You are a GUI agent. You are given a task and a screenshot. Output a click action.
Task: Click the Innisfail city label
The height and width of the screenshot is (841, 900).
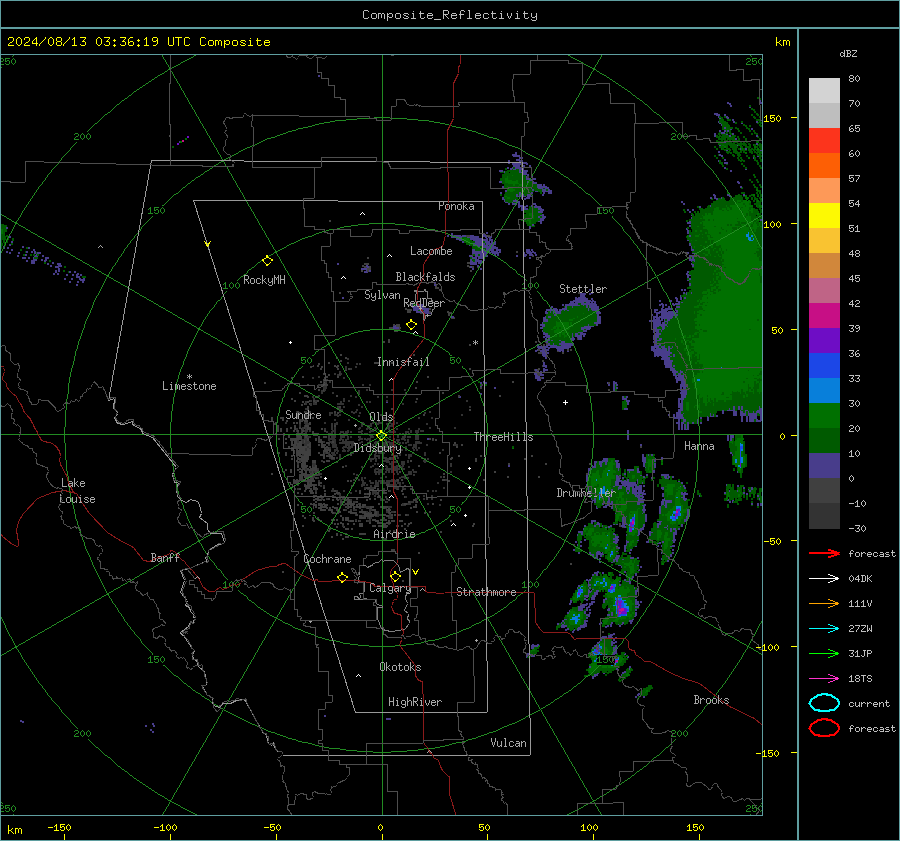pyautogui.click(x=403, y=362)
